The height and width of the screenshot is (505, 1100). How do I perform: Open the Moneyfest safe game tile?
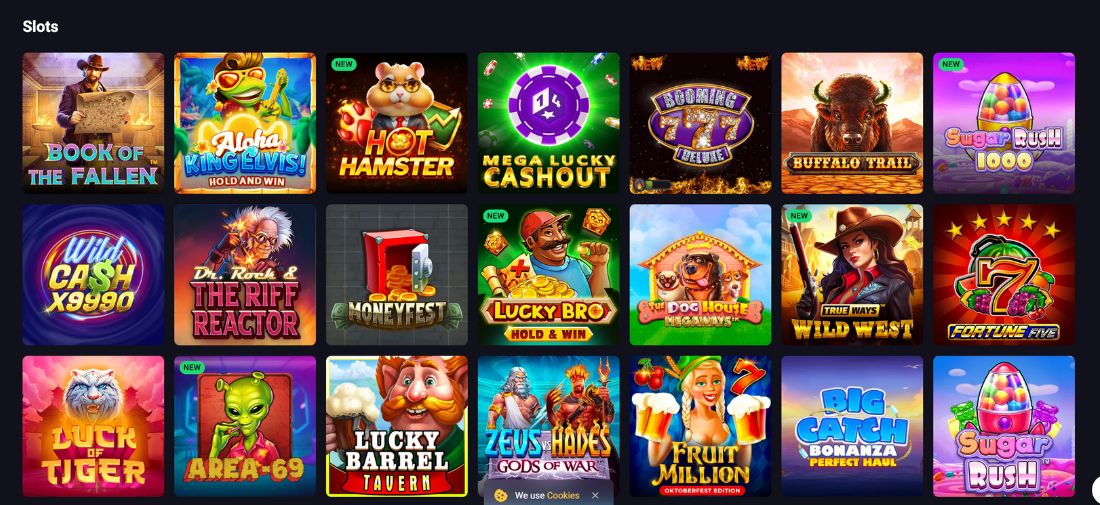pyautogui.click(x=397, y=275)
